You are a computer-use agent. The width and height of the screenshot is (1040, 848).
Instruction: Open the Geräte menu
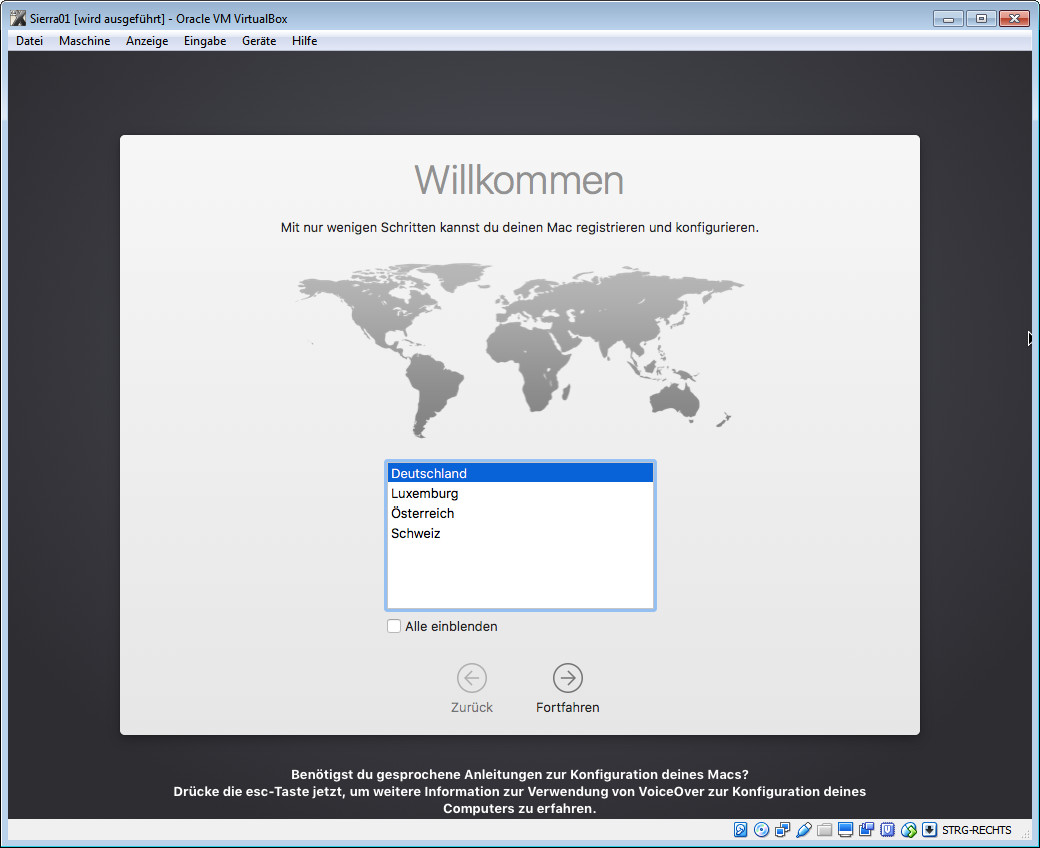(x=259, y=41)
